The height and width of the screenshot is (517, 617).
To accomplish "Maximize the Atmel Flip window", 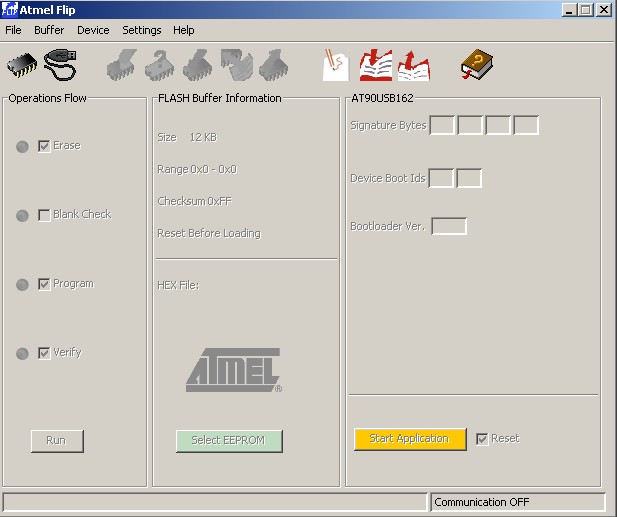I will click(586, 10).
